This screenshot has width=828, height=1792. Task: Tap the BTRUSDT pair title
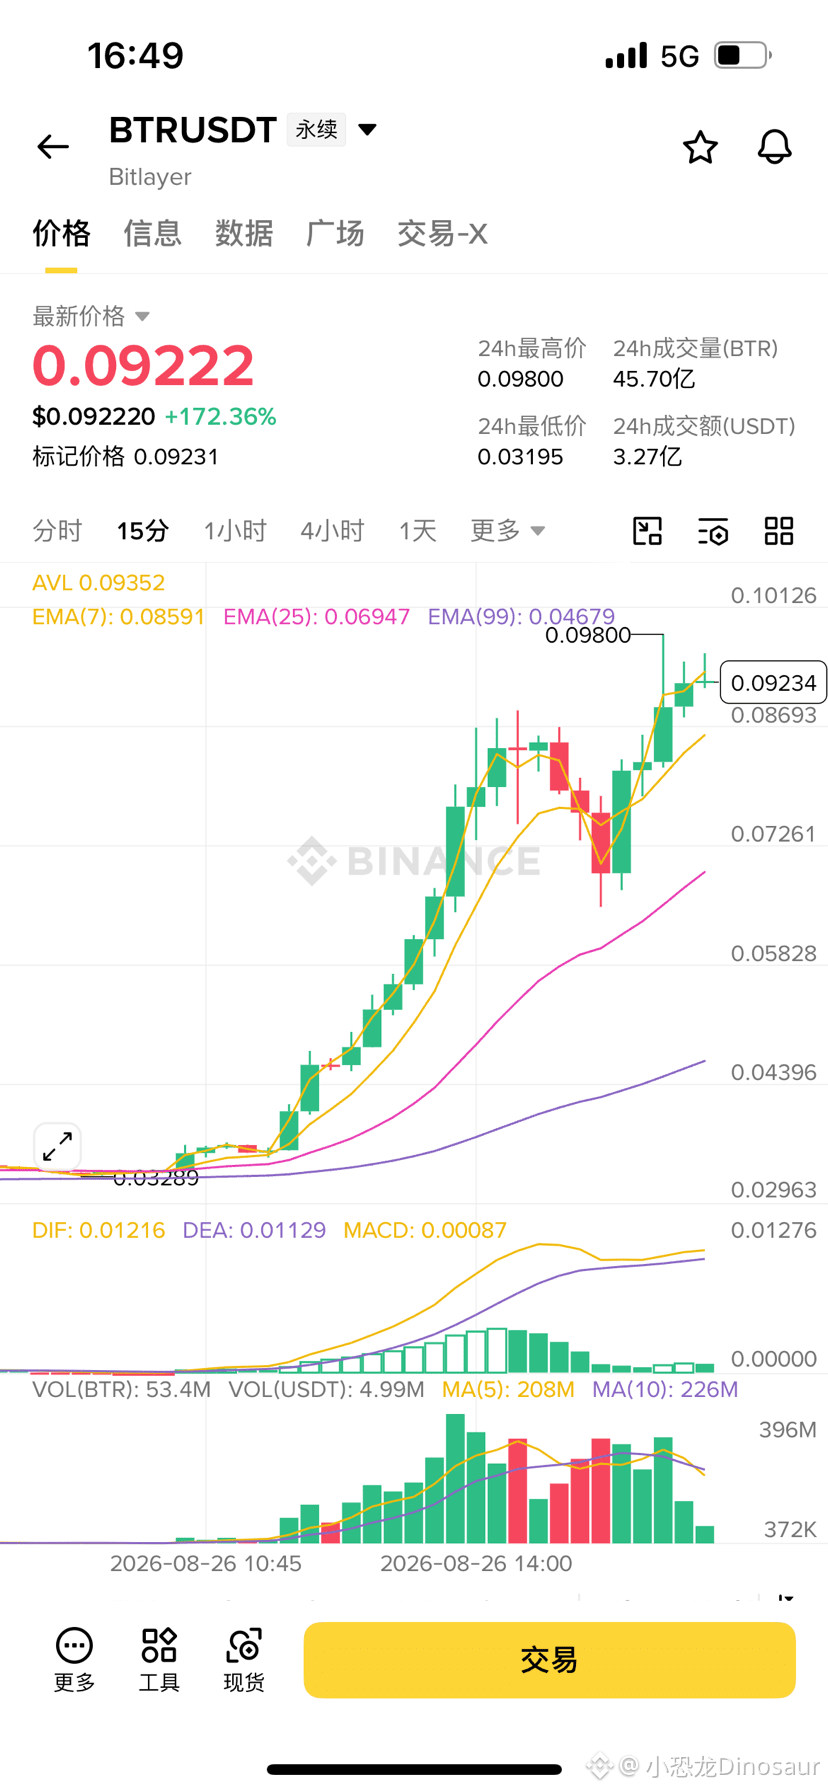tap(192, 130)
